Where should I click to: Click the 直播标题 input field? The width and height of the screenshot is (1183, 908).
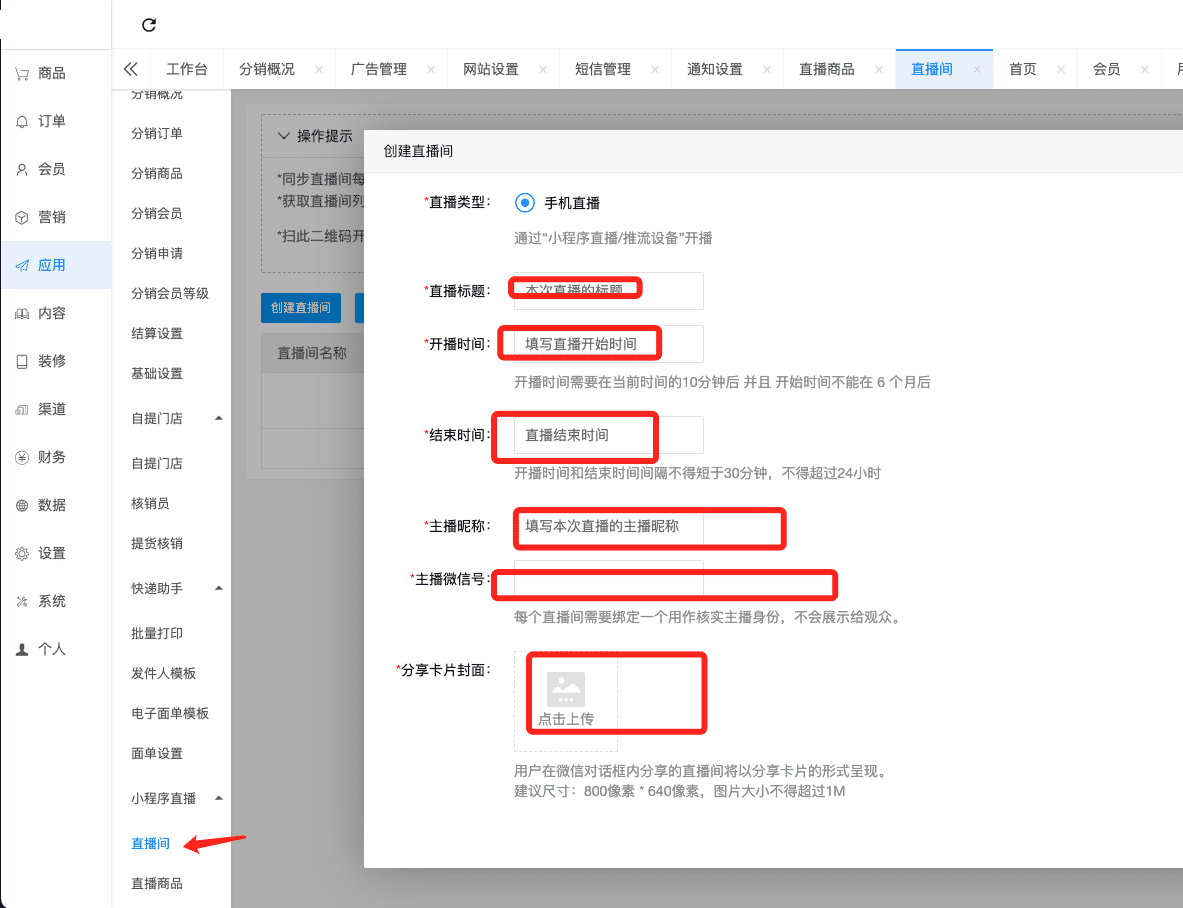click(608, 291)
